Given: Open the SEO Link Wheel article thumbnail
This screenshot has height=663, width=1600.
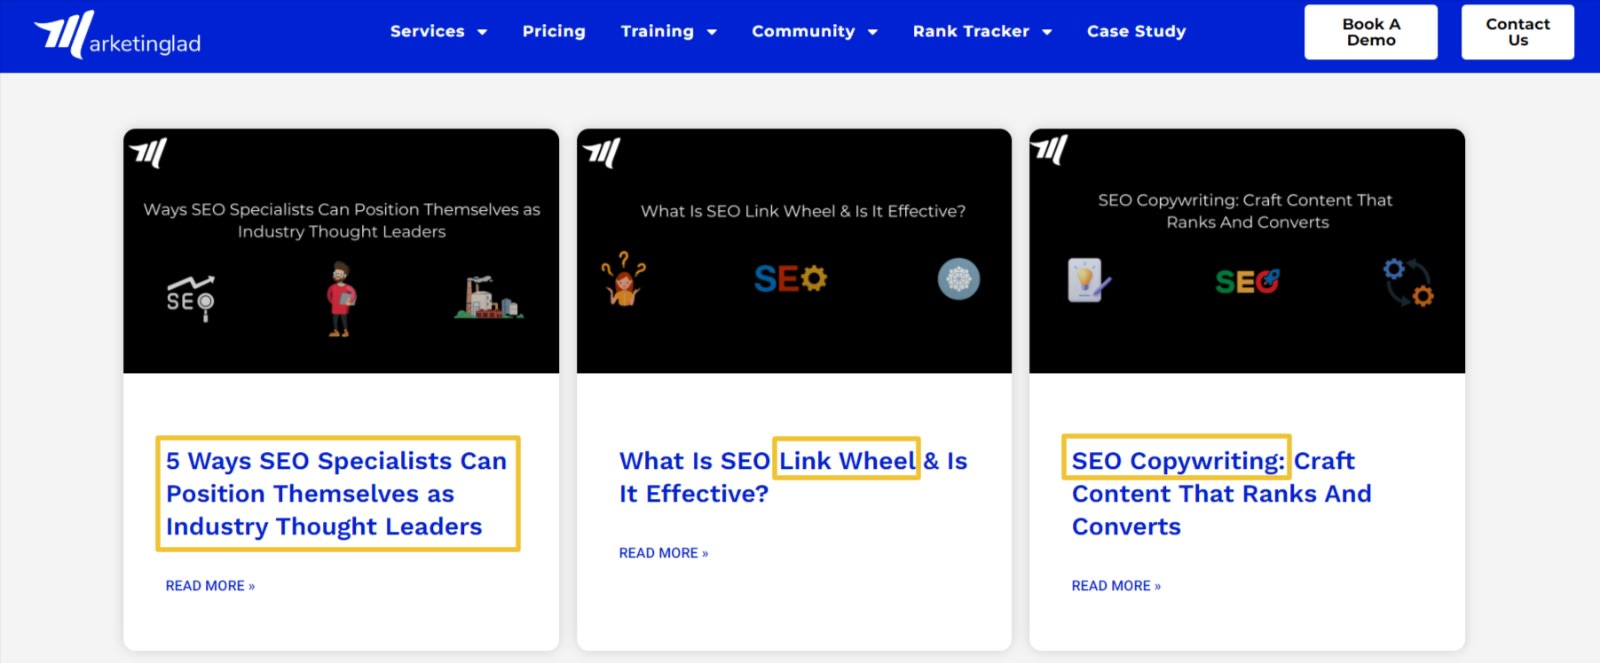Looking at the screenshot, I should 794,251.
